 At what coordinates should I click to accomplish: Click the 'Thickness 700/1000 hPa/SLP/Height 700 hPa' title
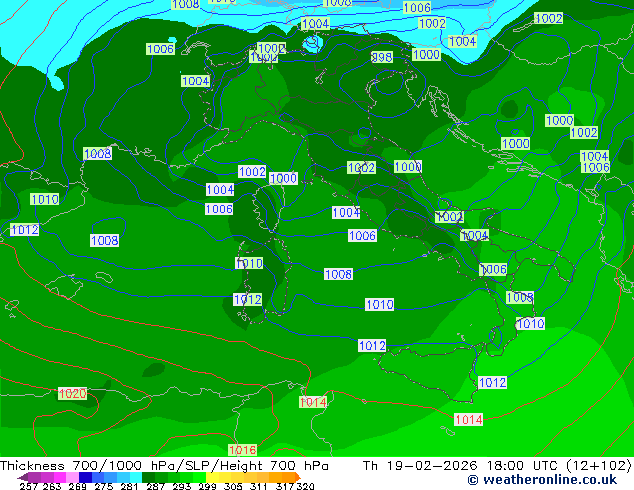pos(164,466)
